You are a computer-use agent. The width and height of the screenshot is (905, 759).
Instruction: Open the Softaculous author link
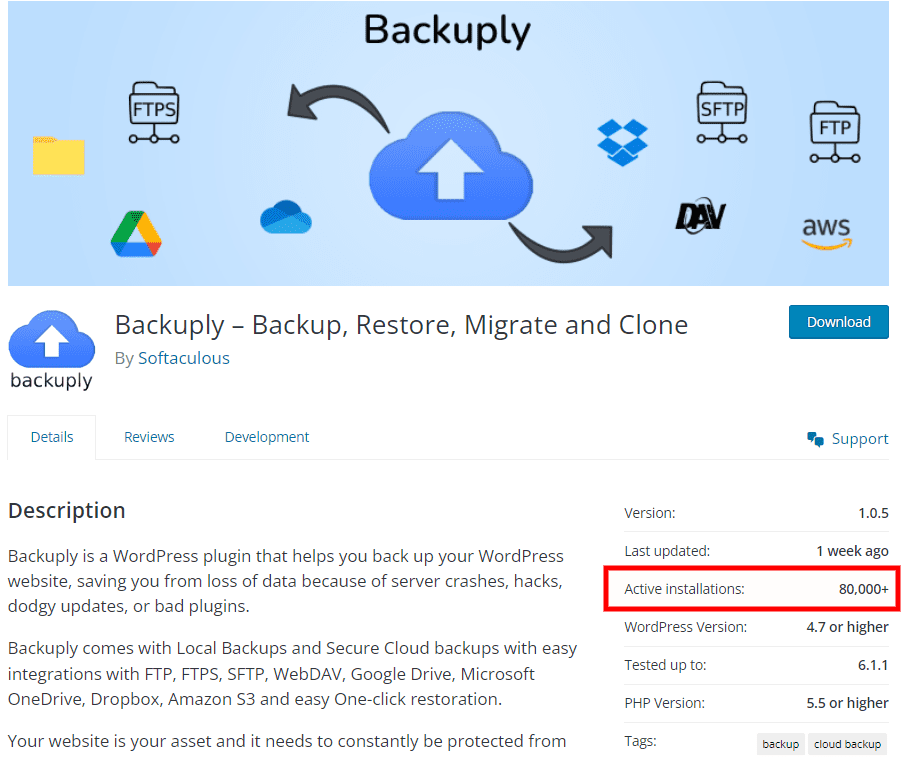(x=184, y=358)
